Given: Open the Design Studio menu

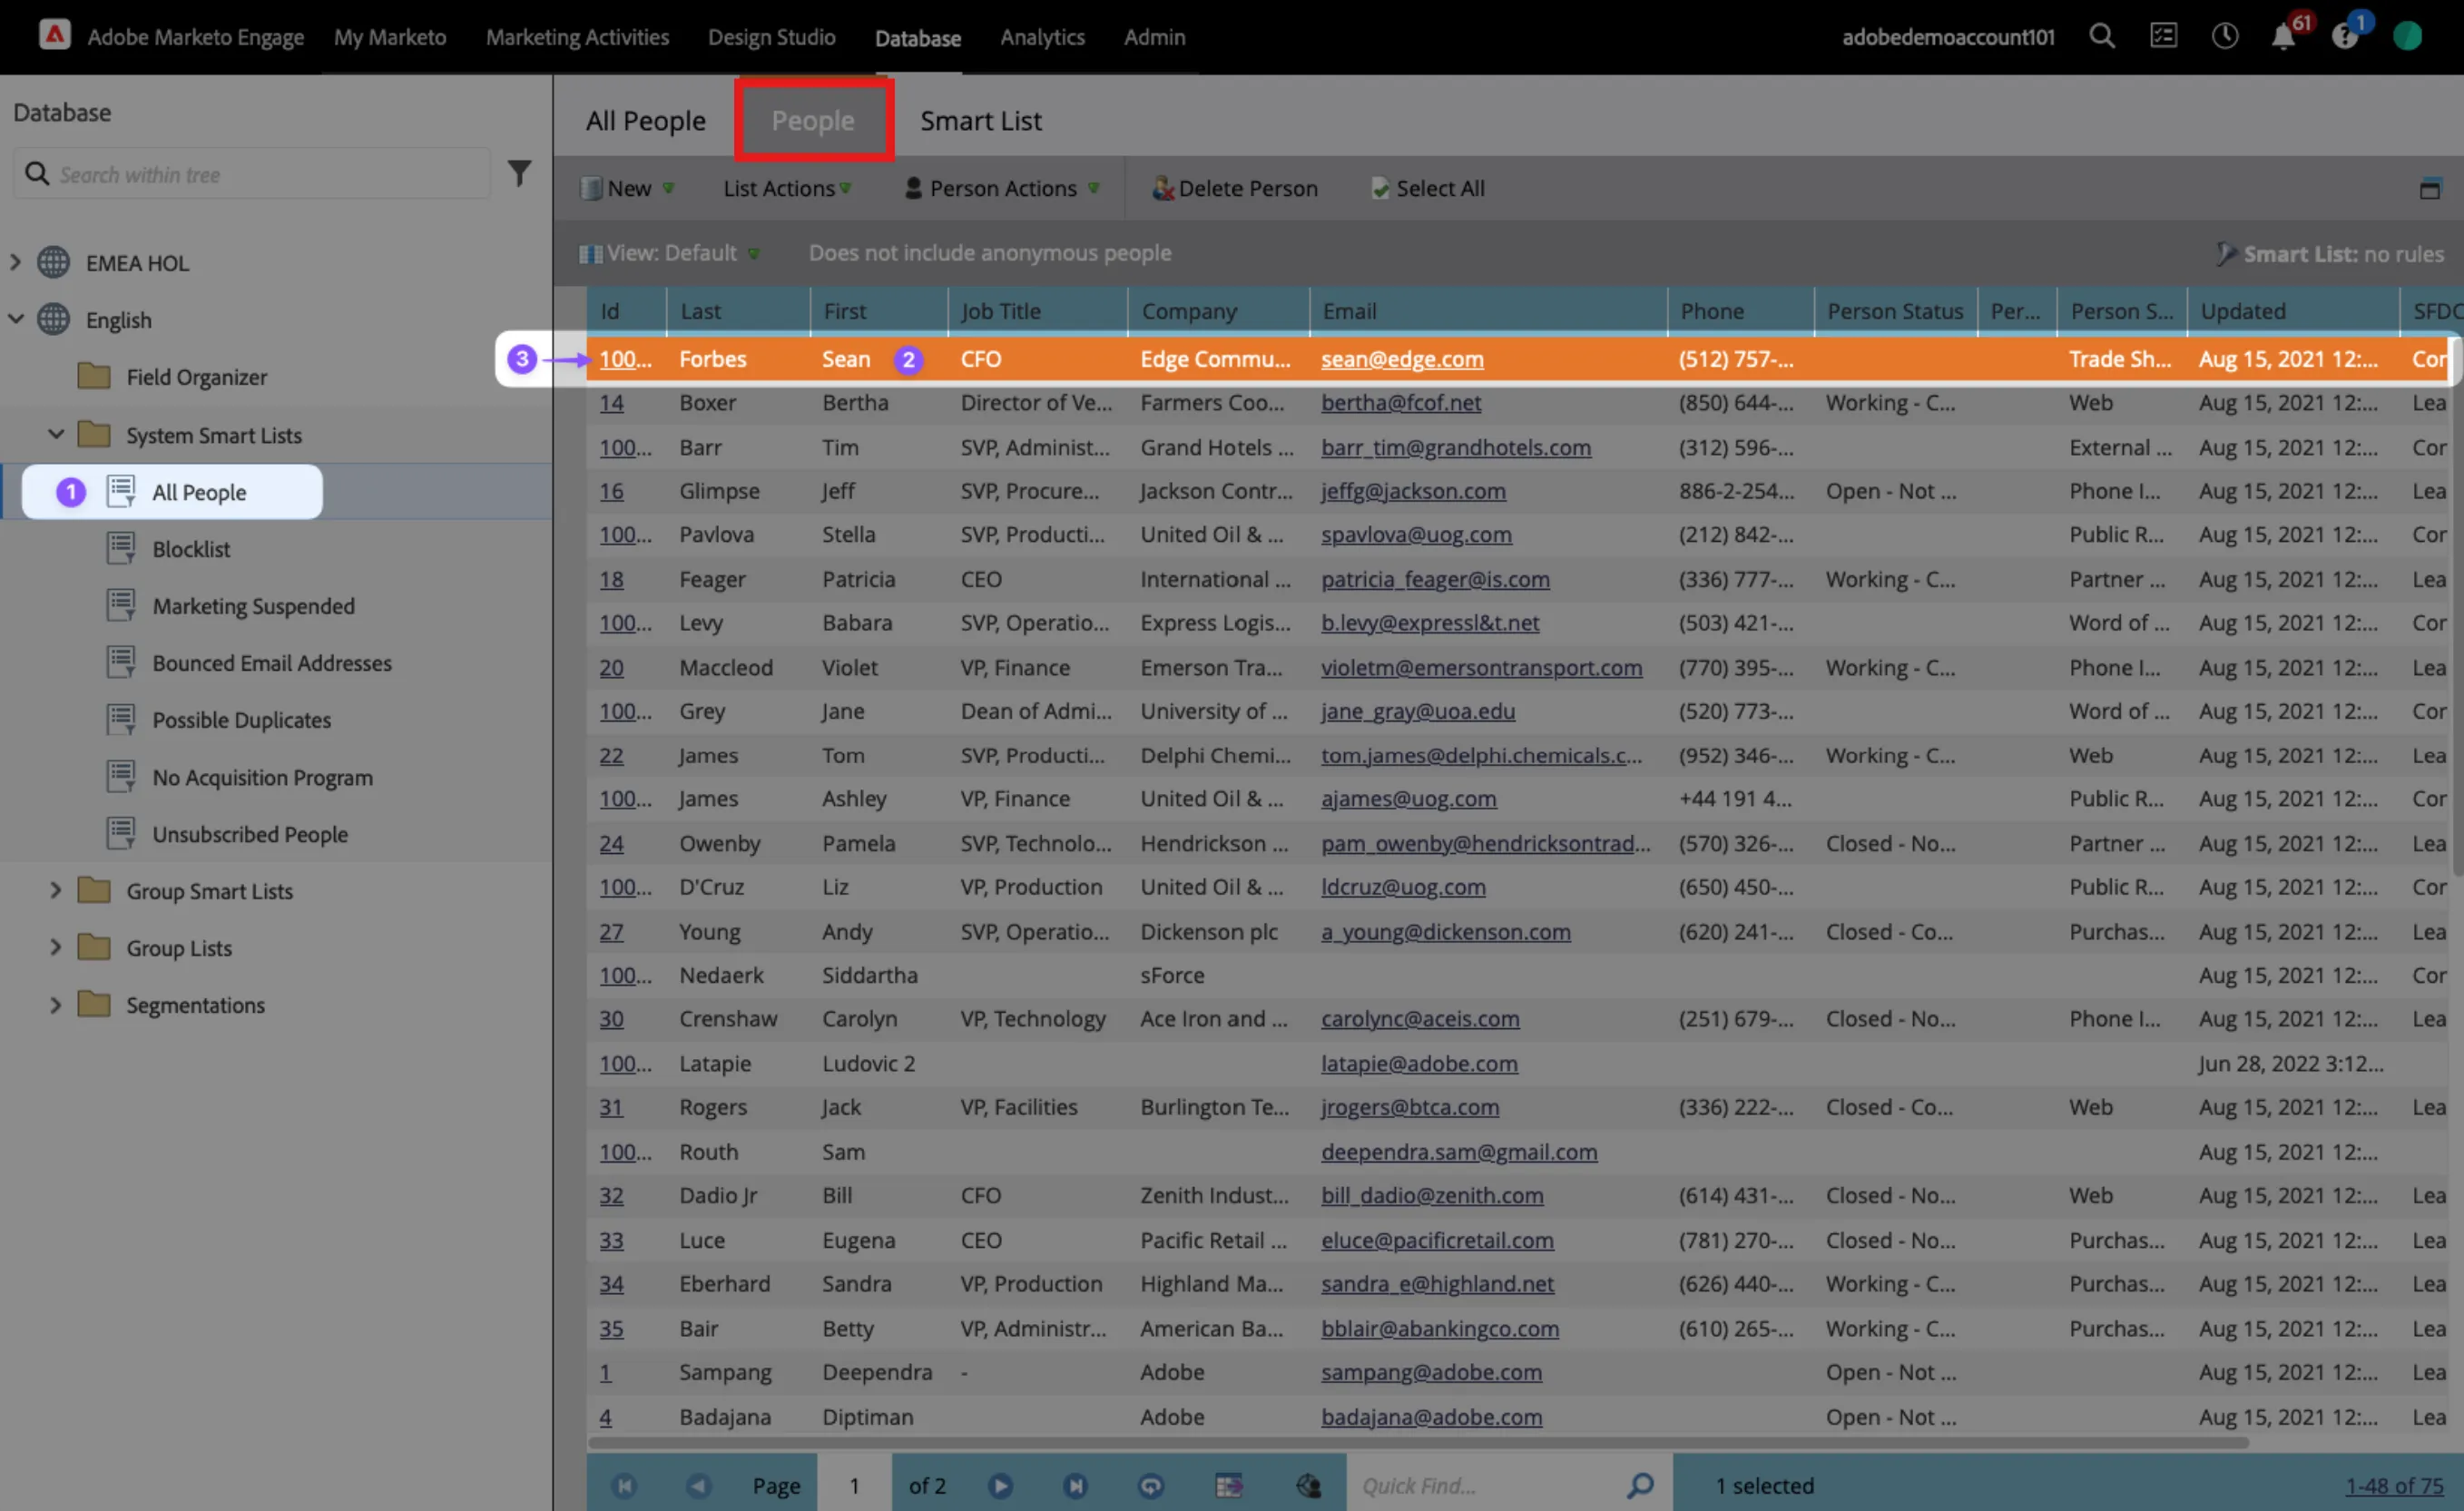Looking at the screenshot, I should (x=771, y=37).
